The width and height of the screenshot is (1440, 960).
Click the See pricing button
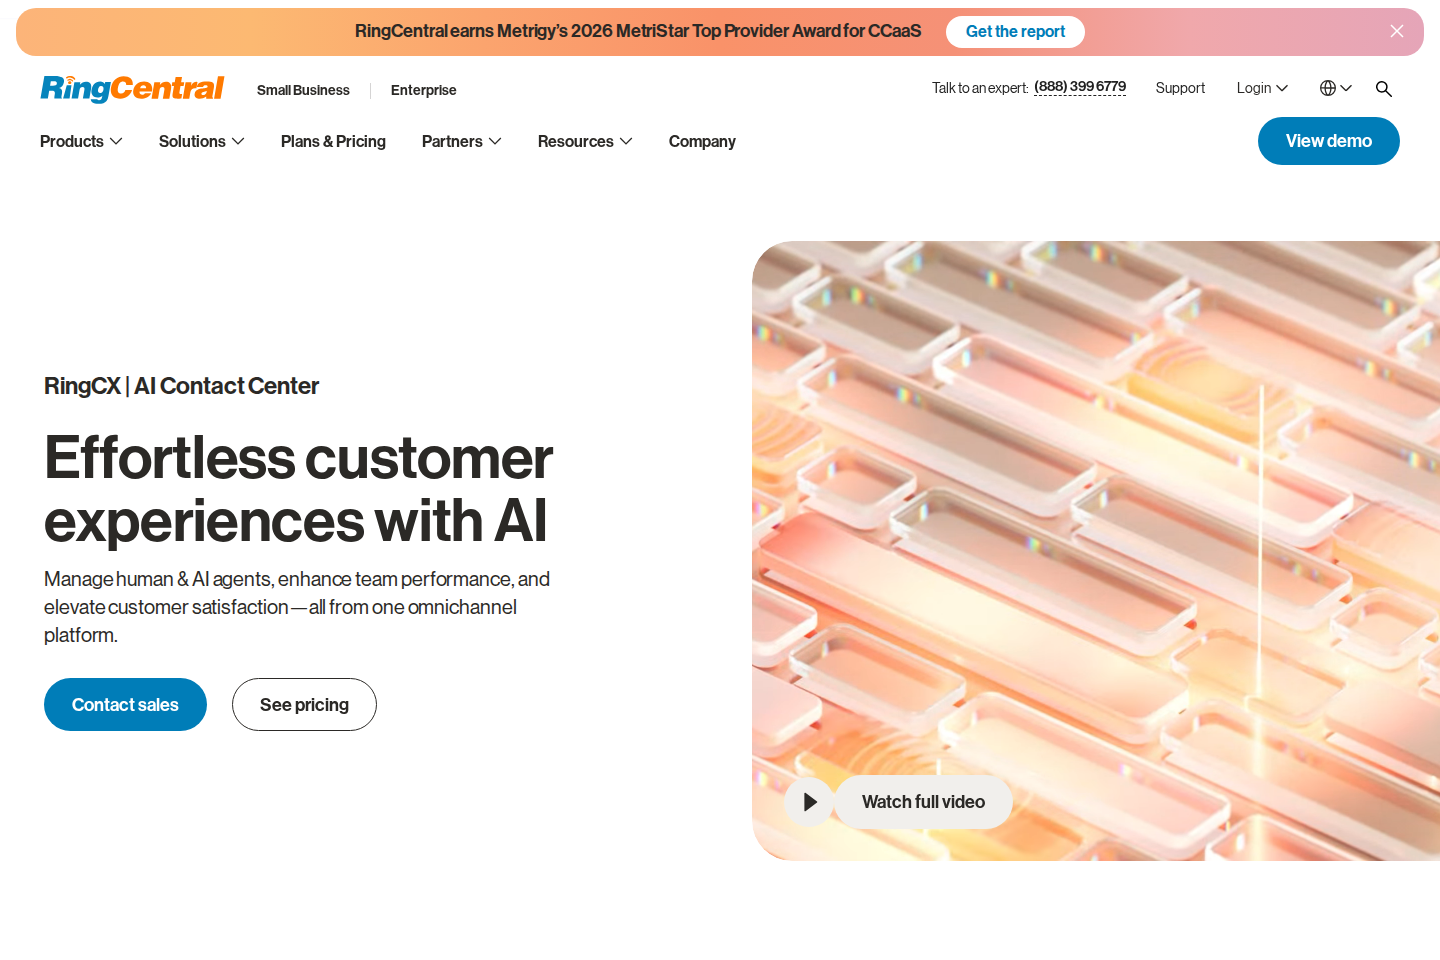(304, 705)
